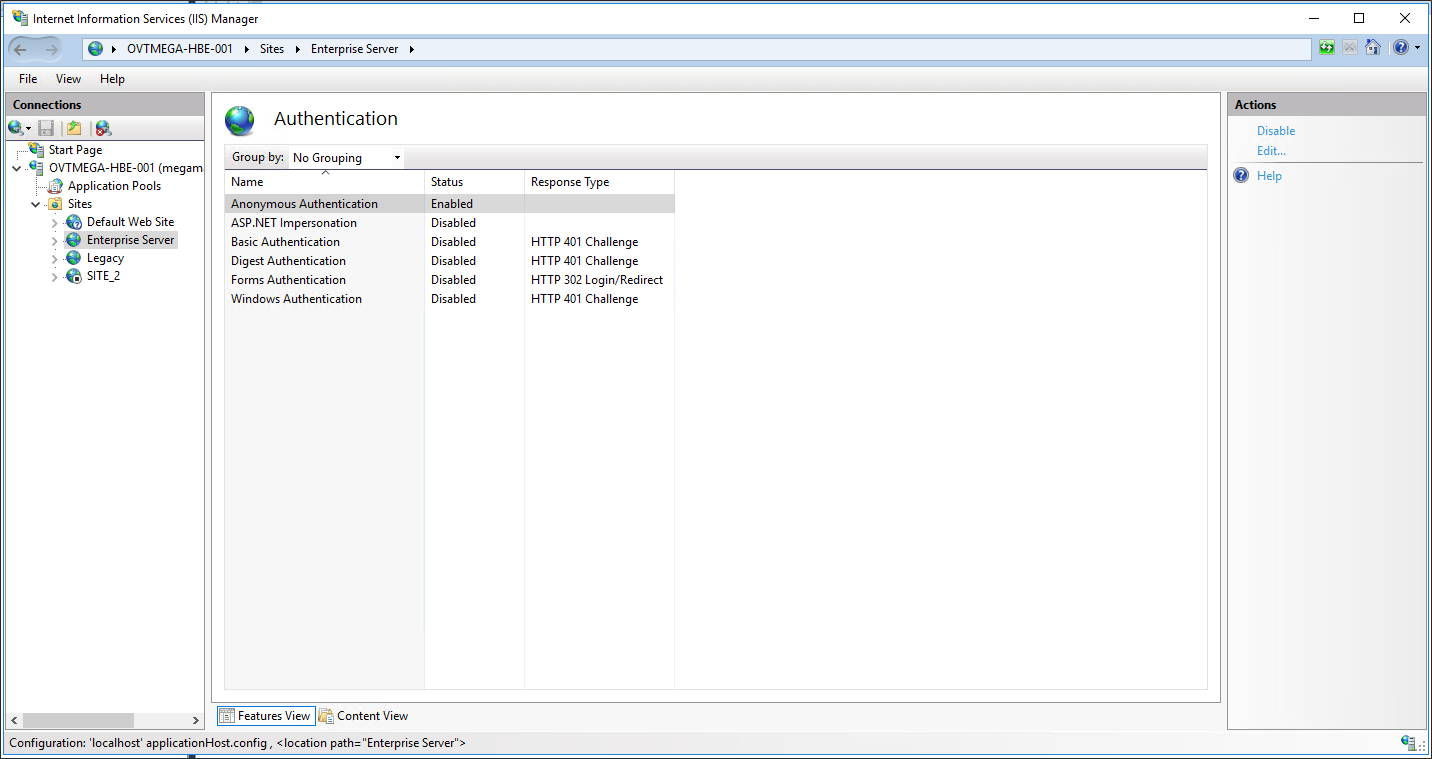This screenshot has height=759, width=1432.
Task: Click Disable in the Actions pane
Action: (x=1276, y=131)
